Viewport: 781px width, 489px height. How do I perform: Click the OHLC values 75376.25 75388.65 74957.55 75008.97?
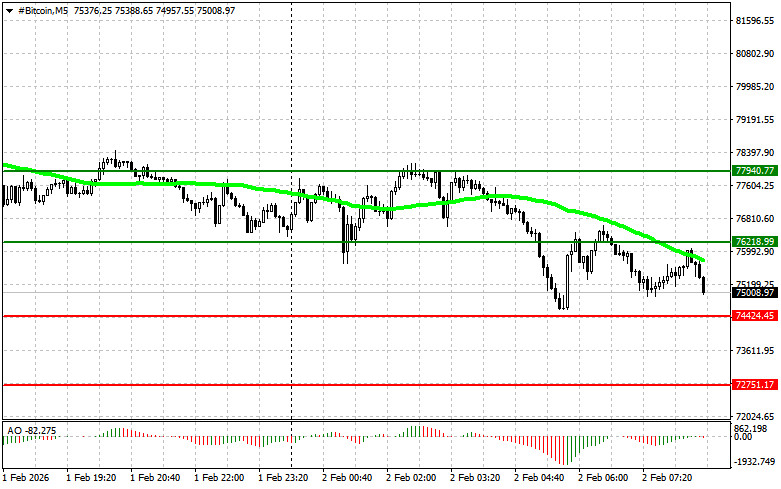coord(154,10)
